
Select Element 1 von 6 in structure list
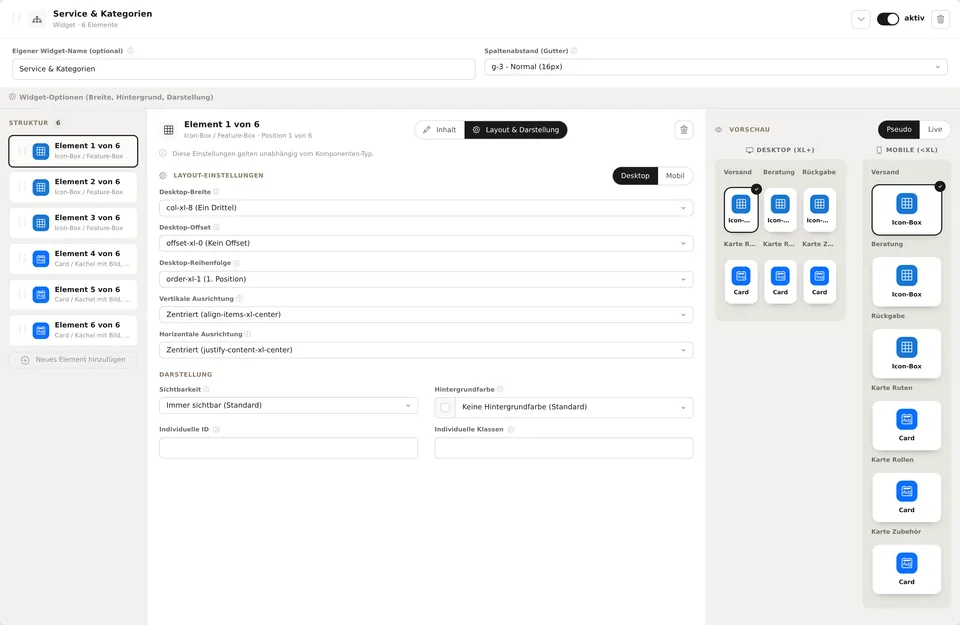click(x=73, y=151)
